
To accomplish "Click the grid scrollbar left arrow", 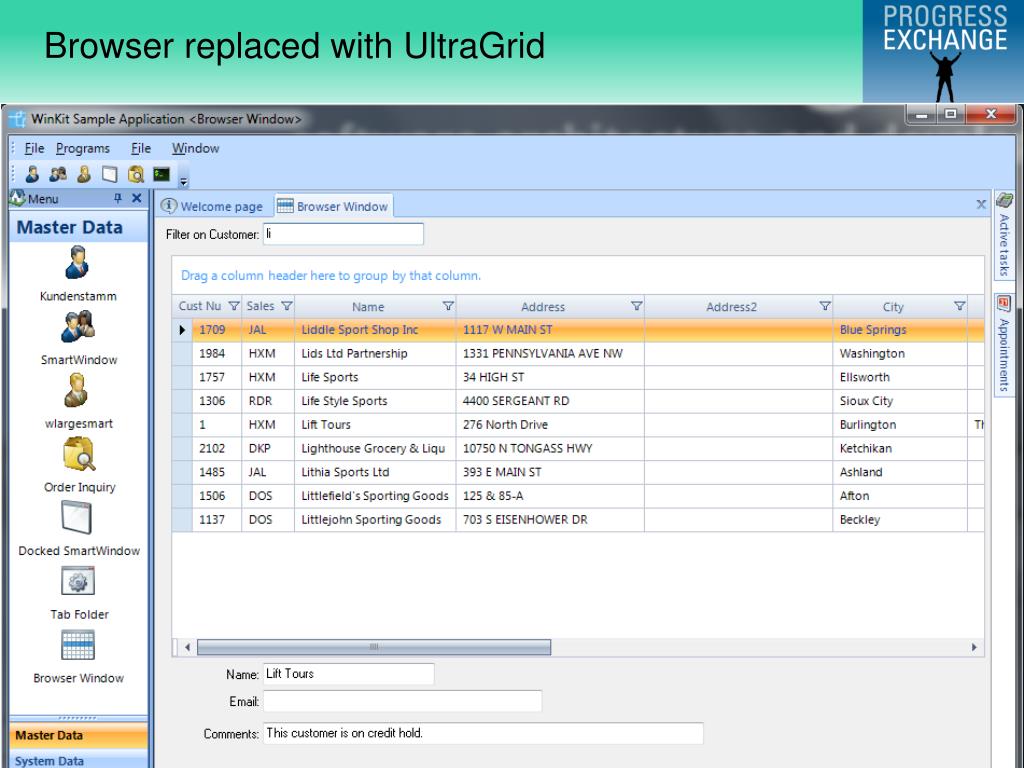I will [187, 647].
